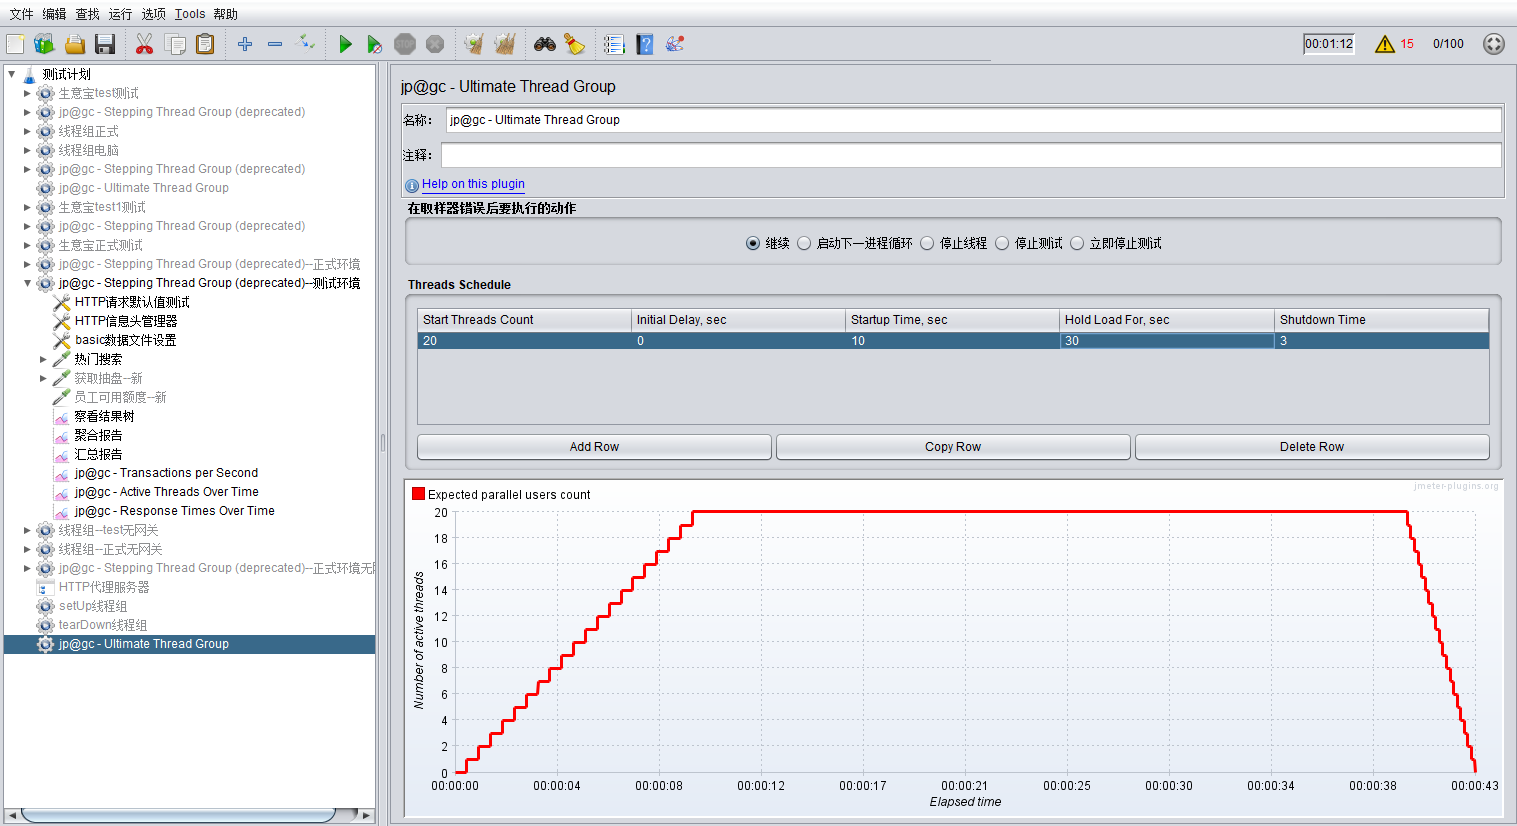
Task: Open the Tools menu
Action: (x=190, y=14)
